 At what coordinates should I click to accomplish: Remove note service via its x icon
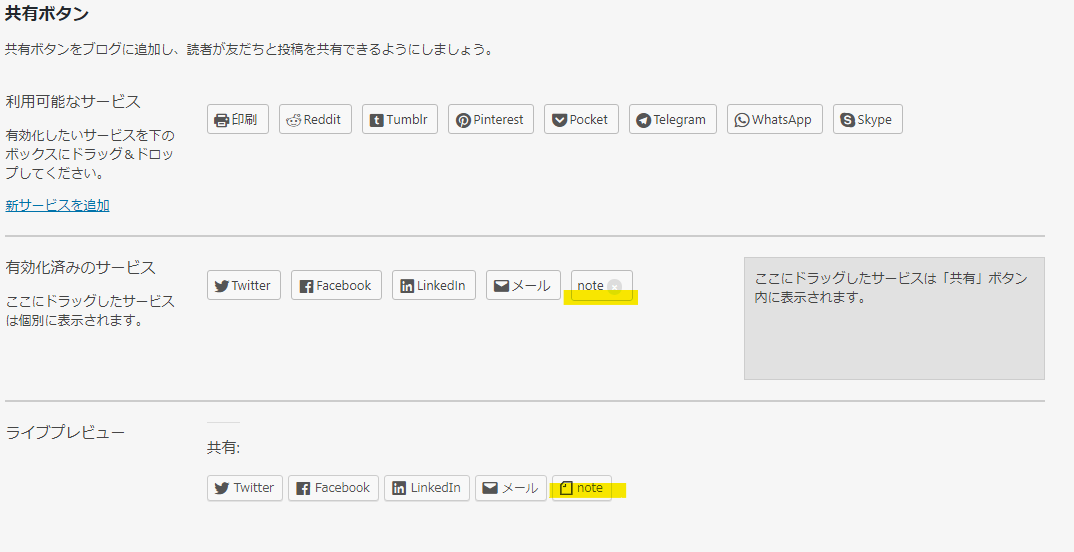pos(614,286)
